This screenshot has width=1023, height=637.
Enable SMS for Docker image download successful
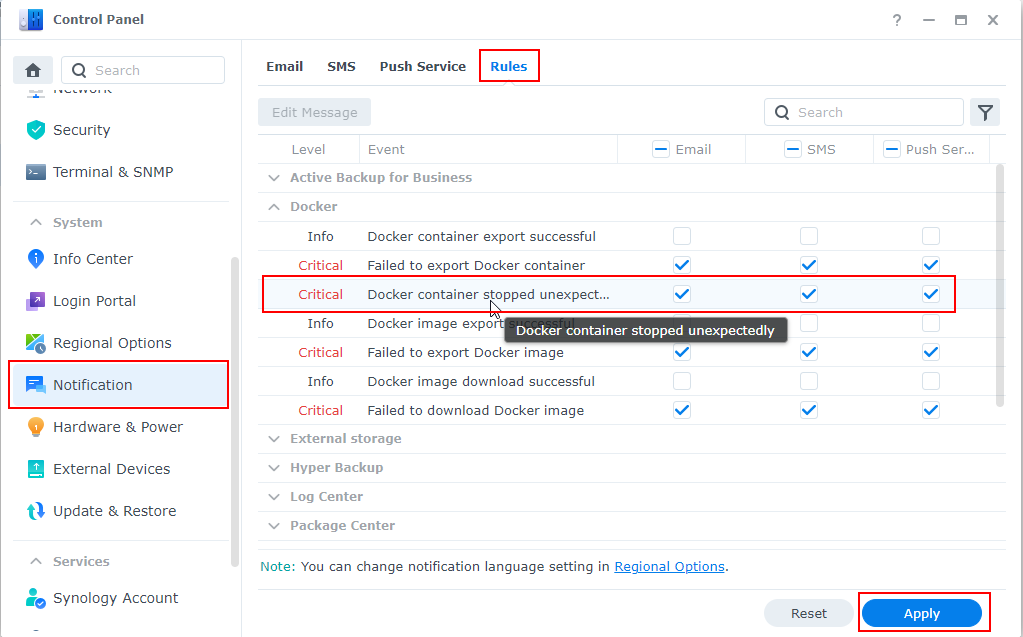[809, 381]
